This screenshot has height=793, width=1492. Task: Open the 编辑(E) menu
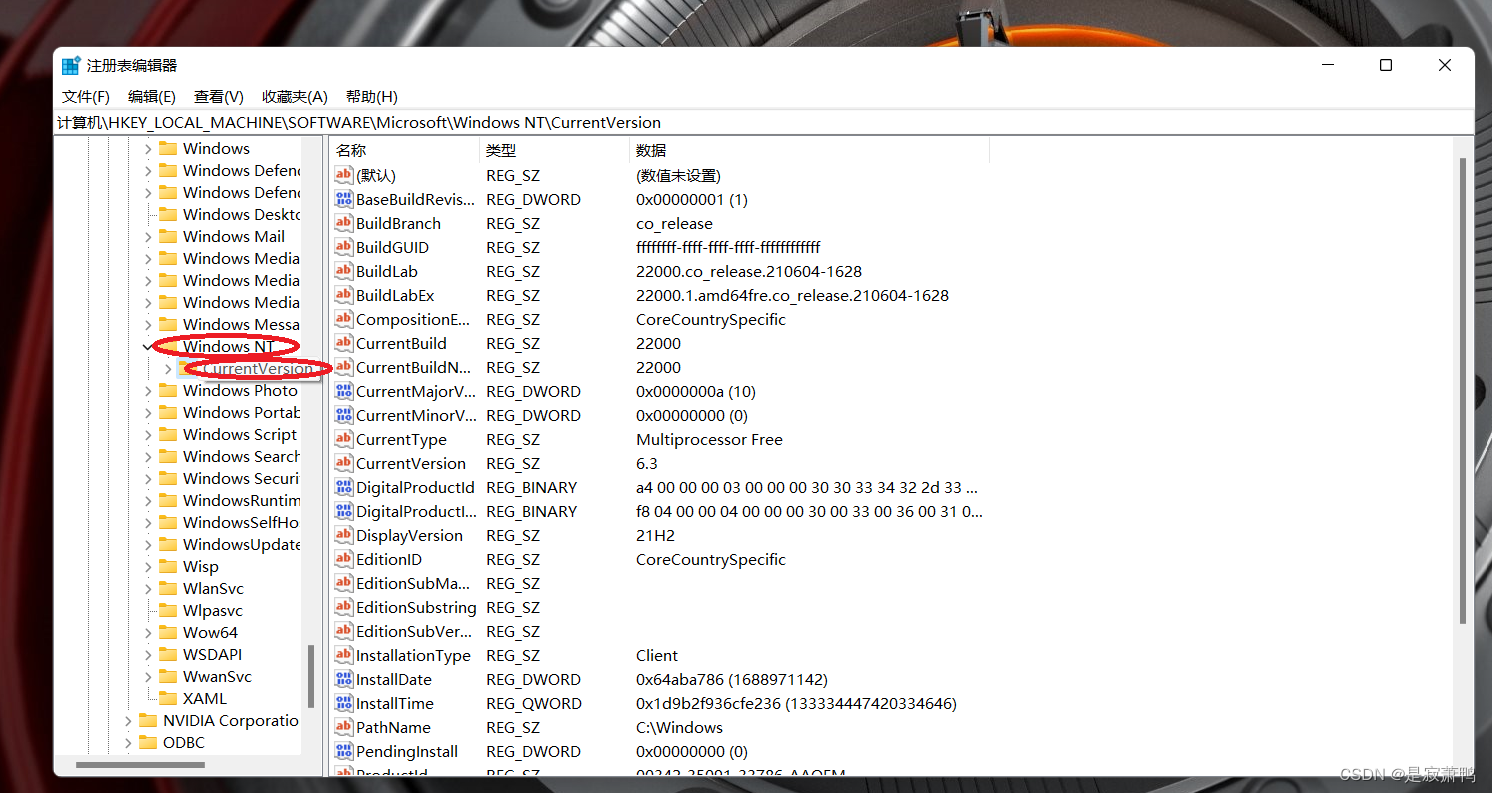[152, 97]
